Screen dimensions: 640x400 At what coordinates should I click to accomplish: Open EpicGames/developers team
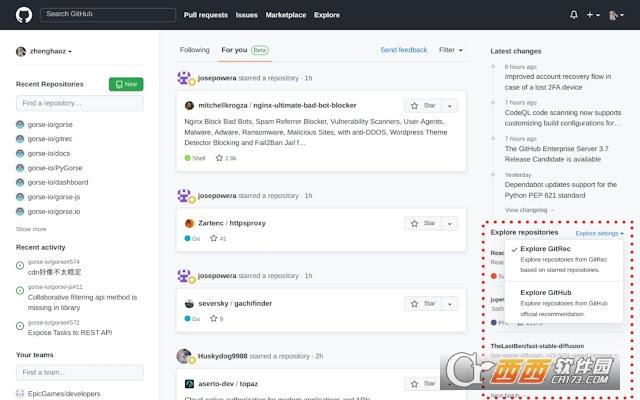coord(64,394)
